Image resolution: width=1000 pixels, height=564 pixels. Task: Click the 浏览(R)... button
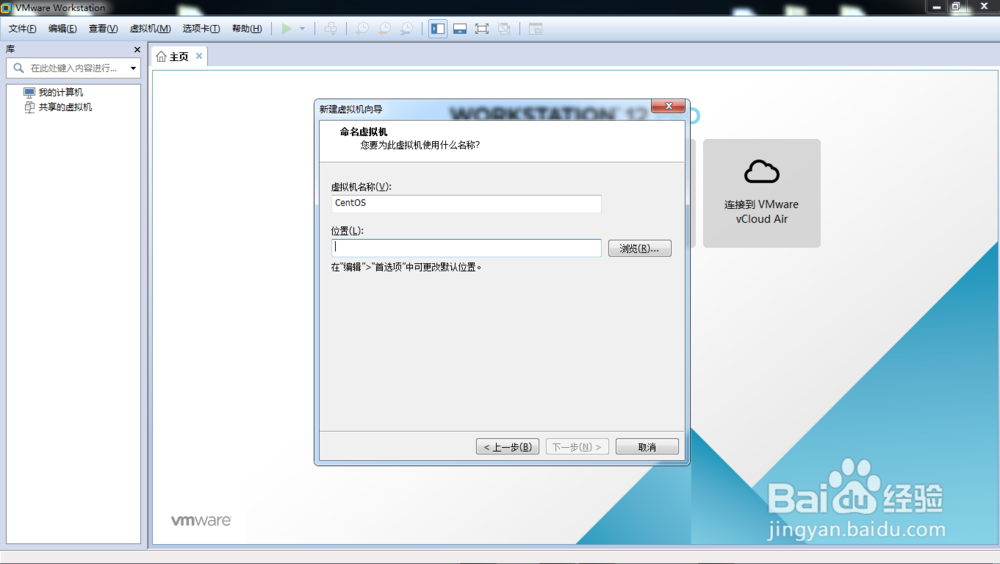639,248
